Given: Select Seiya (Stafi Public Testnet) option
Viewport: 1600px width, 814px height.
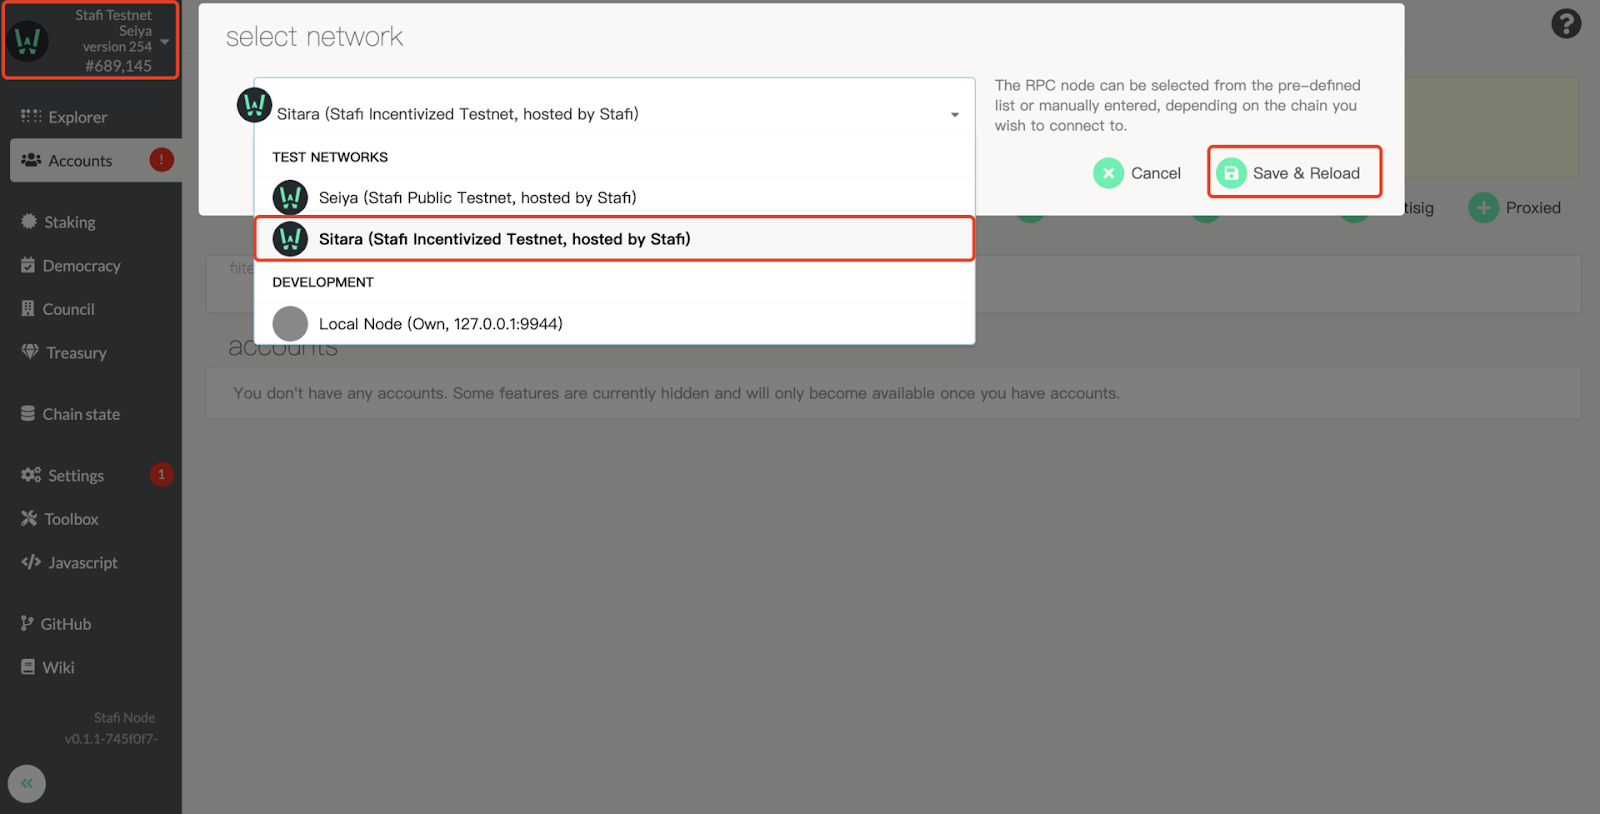Looking at the screenshot, I should 614,198.
